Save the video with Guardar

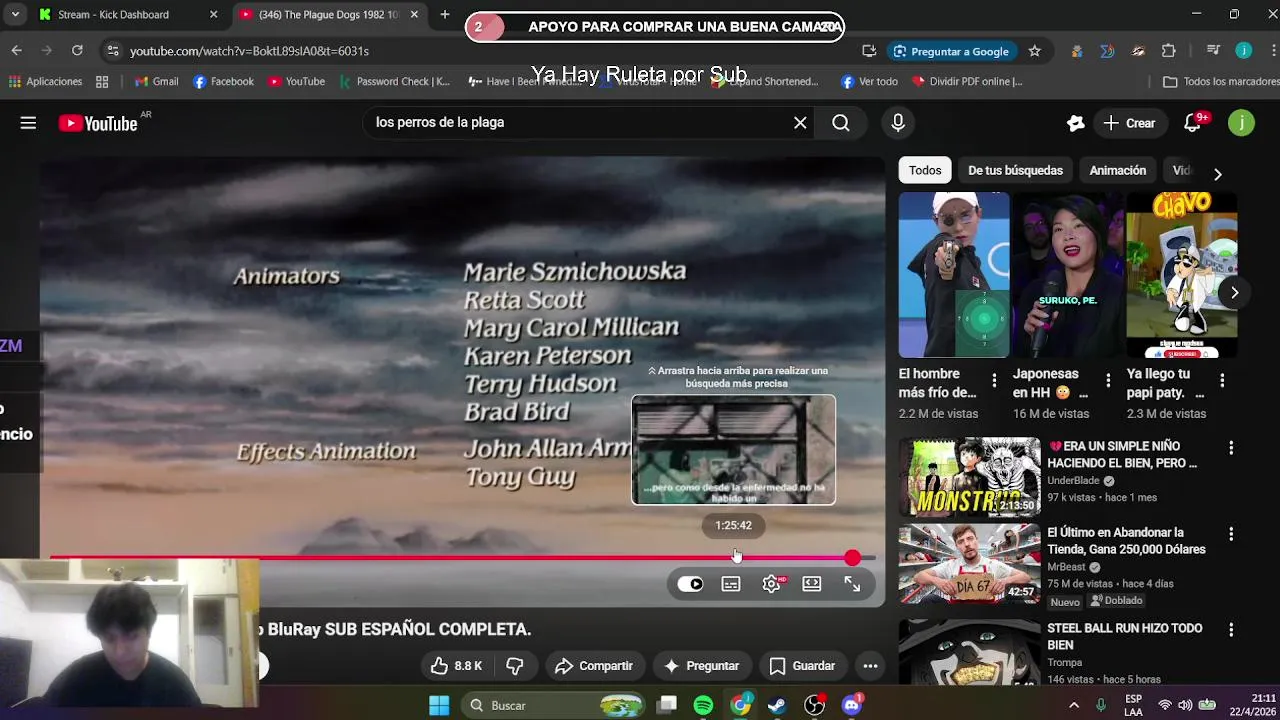point(802,666)
